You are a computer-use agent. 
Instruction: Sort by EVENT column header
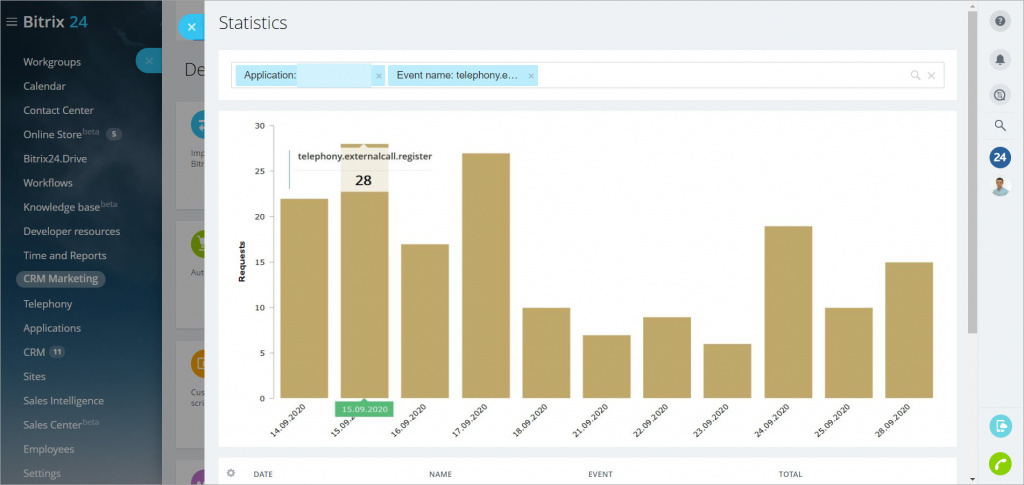600,475
